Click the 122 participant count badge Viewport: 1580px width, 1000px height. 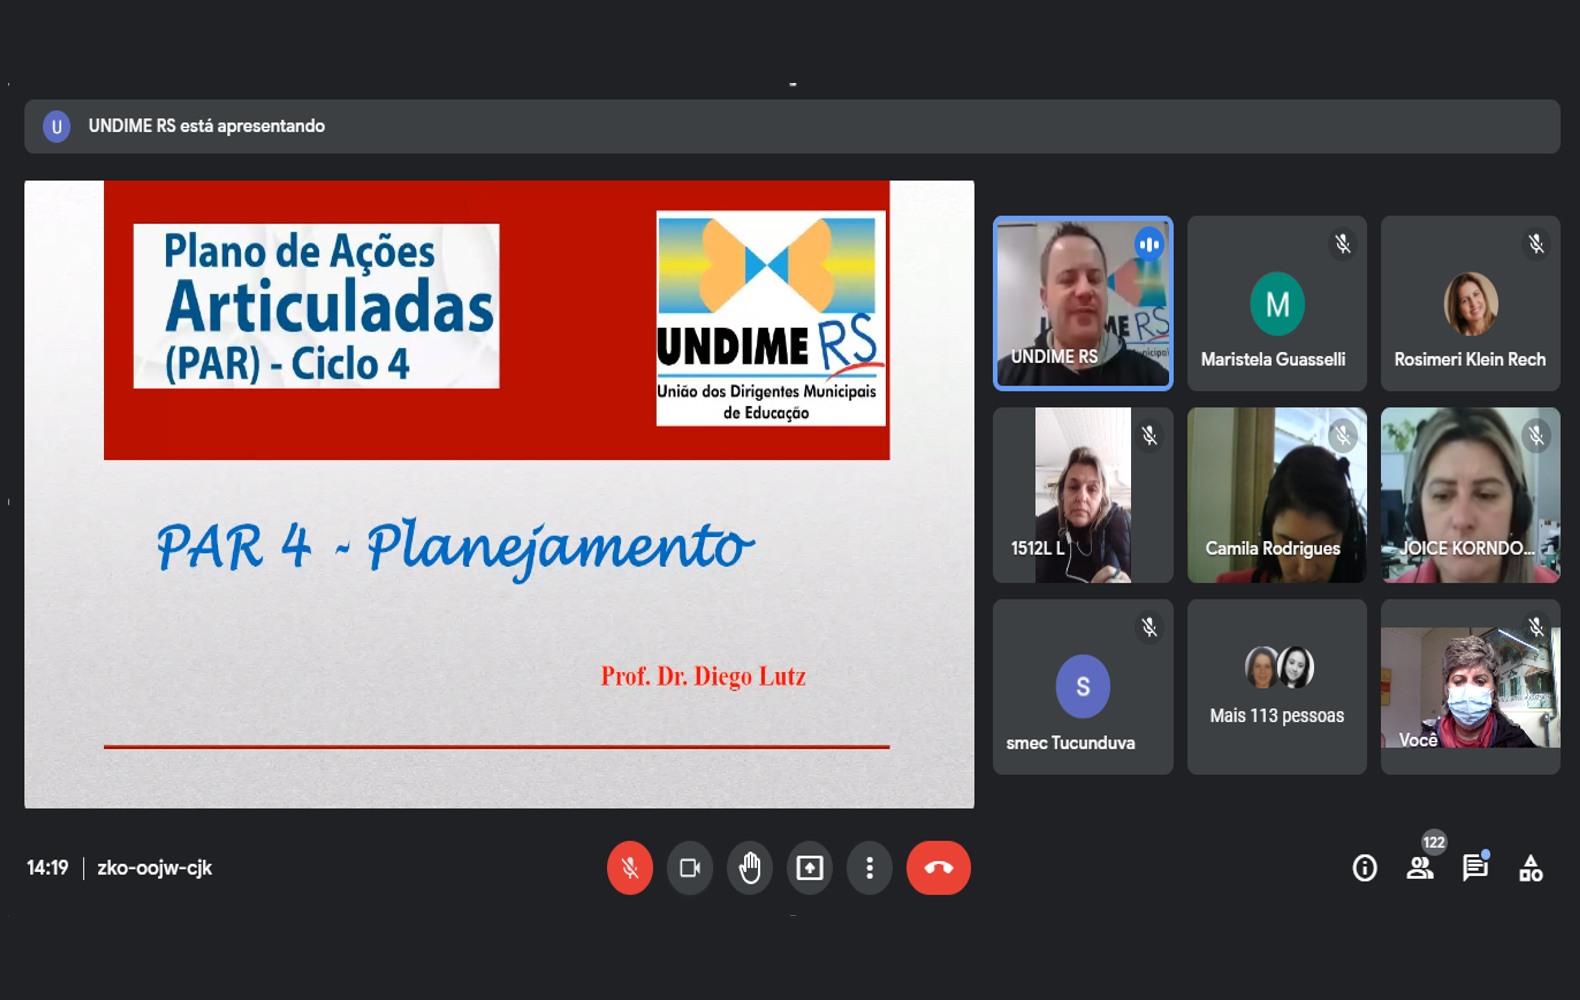[1434, 842]
